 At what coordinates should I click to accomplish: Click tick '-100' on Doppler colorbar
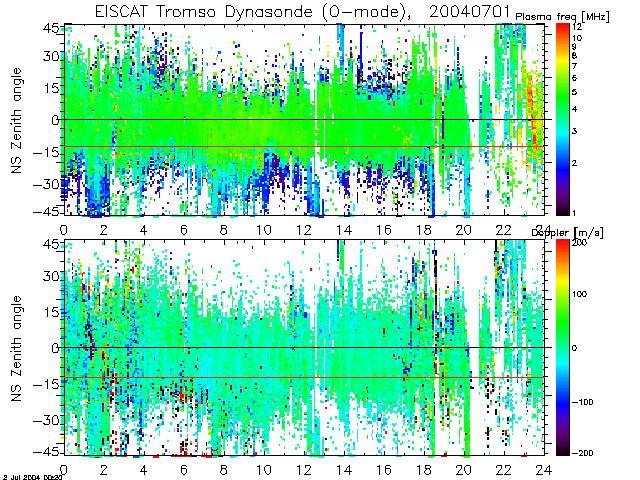(582, 402)
